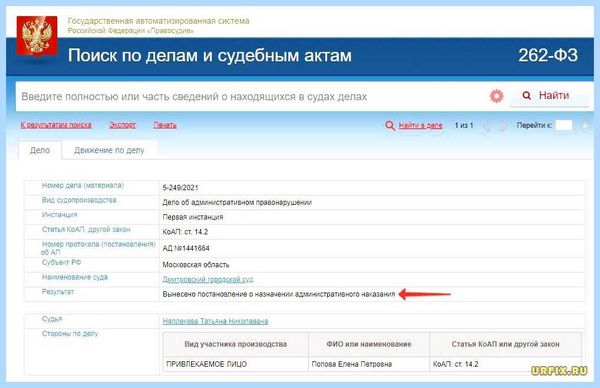Viewport: 600px width, 388px height.
Task: Click Дело об административном правонарушении text
Action: (x=237, y=202)
